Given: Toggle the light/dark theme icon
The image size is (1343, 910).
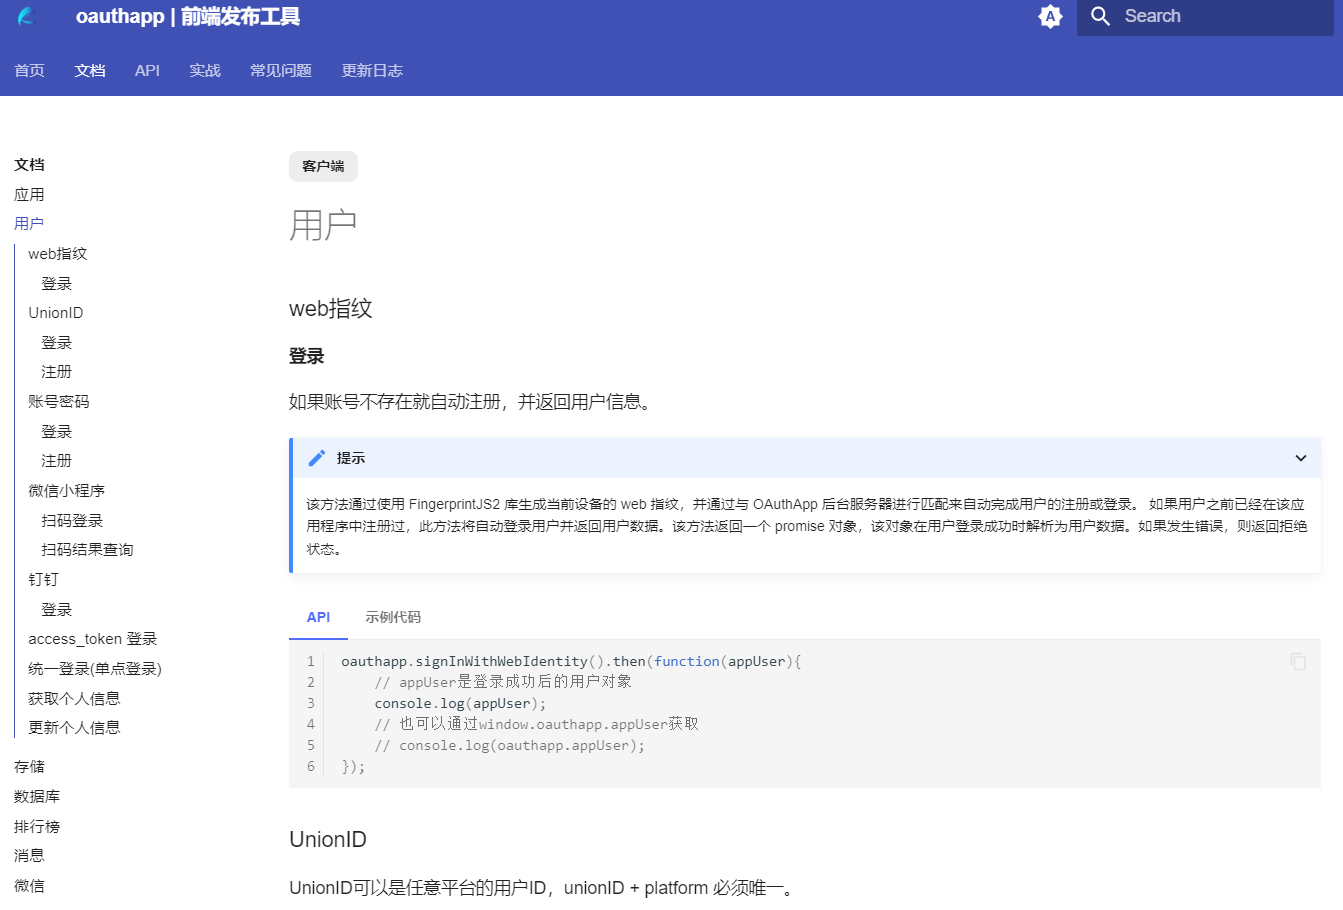Looking at the screenshot, I should (x=1050, y=16).
